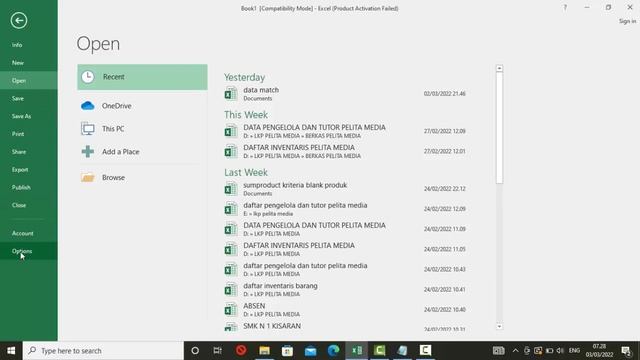Image resolution: width=640 pixels, height=360 pixels.
Task: Open the ABSEN workbook
Action: (x=346, y=309)
